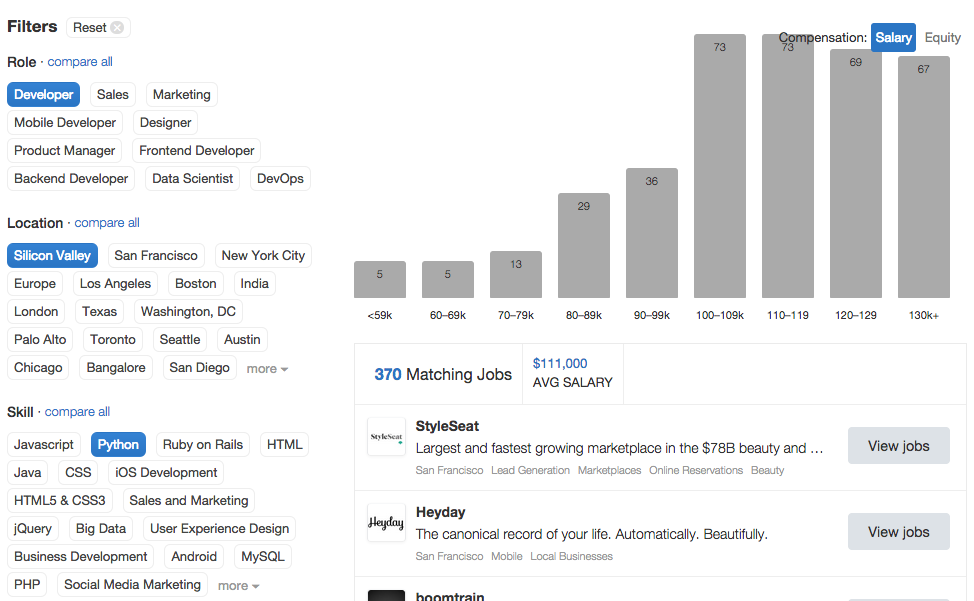Image resolution: width=974 pixels, height=601 pixels.
Task: Expand more skills dropdown
Action: pos(238,586)
